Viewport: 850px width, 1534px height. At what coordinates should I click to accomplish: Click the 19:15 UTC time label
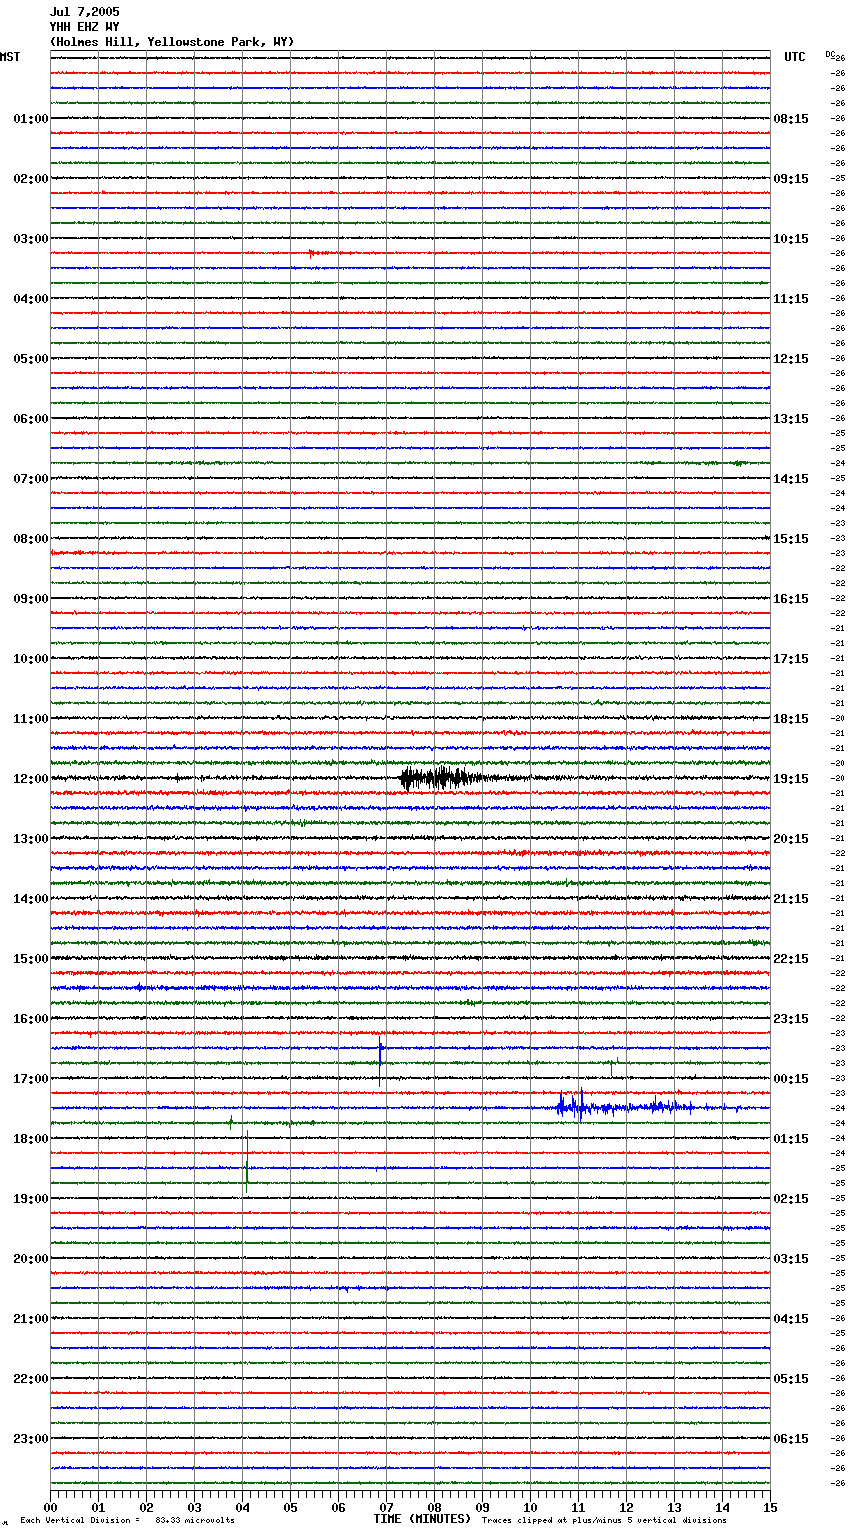tap(791, 779)
